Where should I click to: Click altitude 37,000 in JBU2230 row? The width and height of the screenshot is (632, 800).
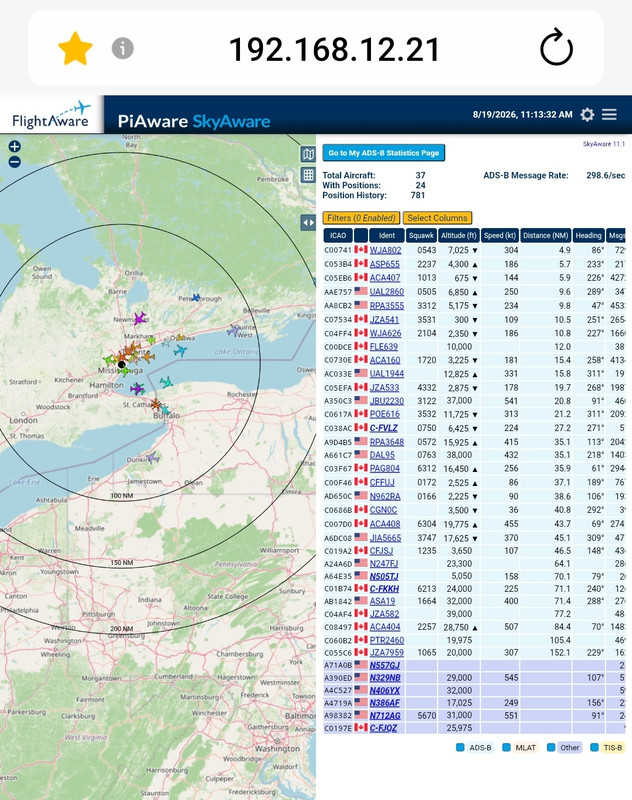tap(459, 401)
